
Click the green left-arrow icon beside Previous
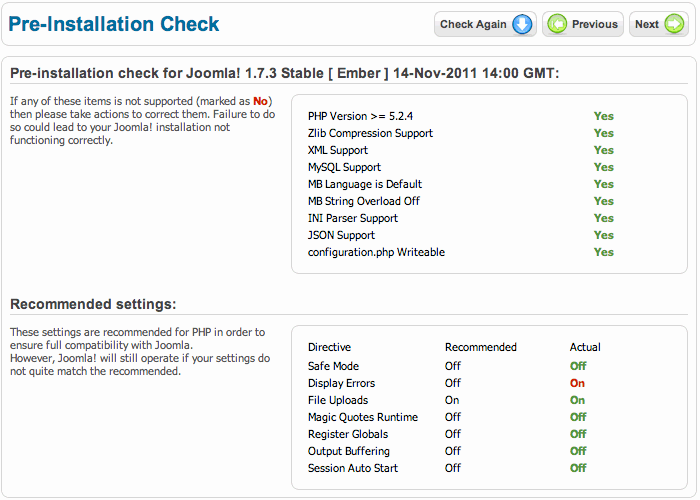pos(557,24)
